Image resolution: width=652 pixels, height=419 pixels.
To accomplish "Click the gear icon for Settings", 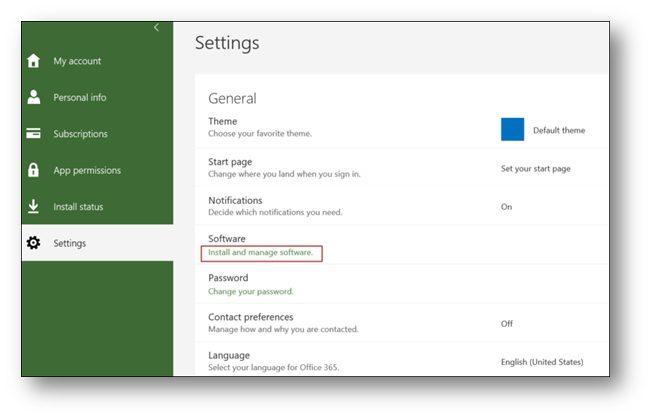I will [33, 243].
